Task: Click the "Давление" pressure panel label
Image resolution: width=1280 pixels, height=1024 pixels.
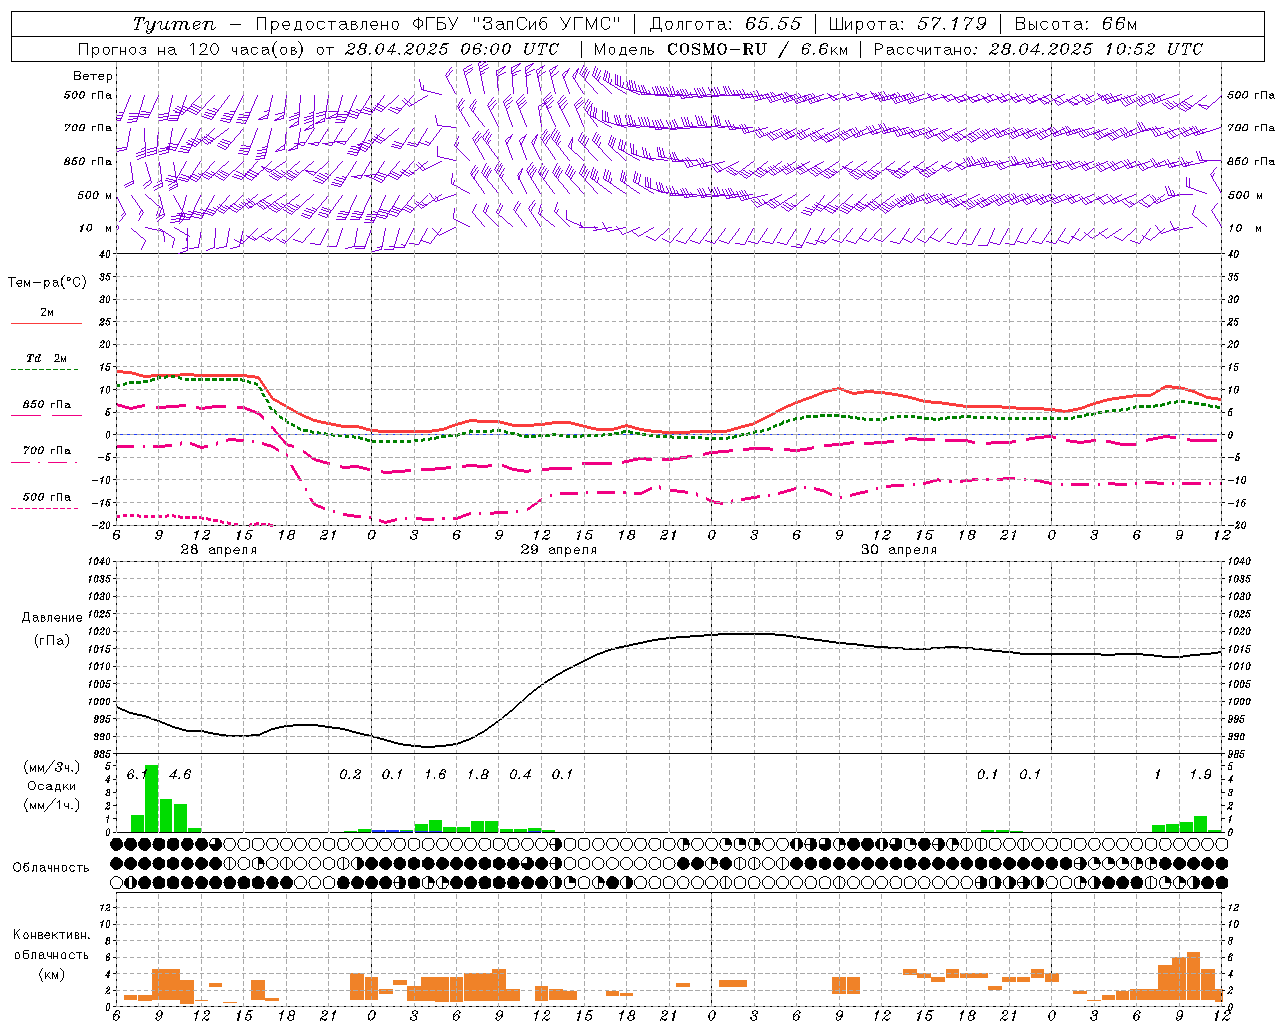Action: 52,618
